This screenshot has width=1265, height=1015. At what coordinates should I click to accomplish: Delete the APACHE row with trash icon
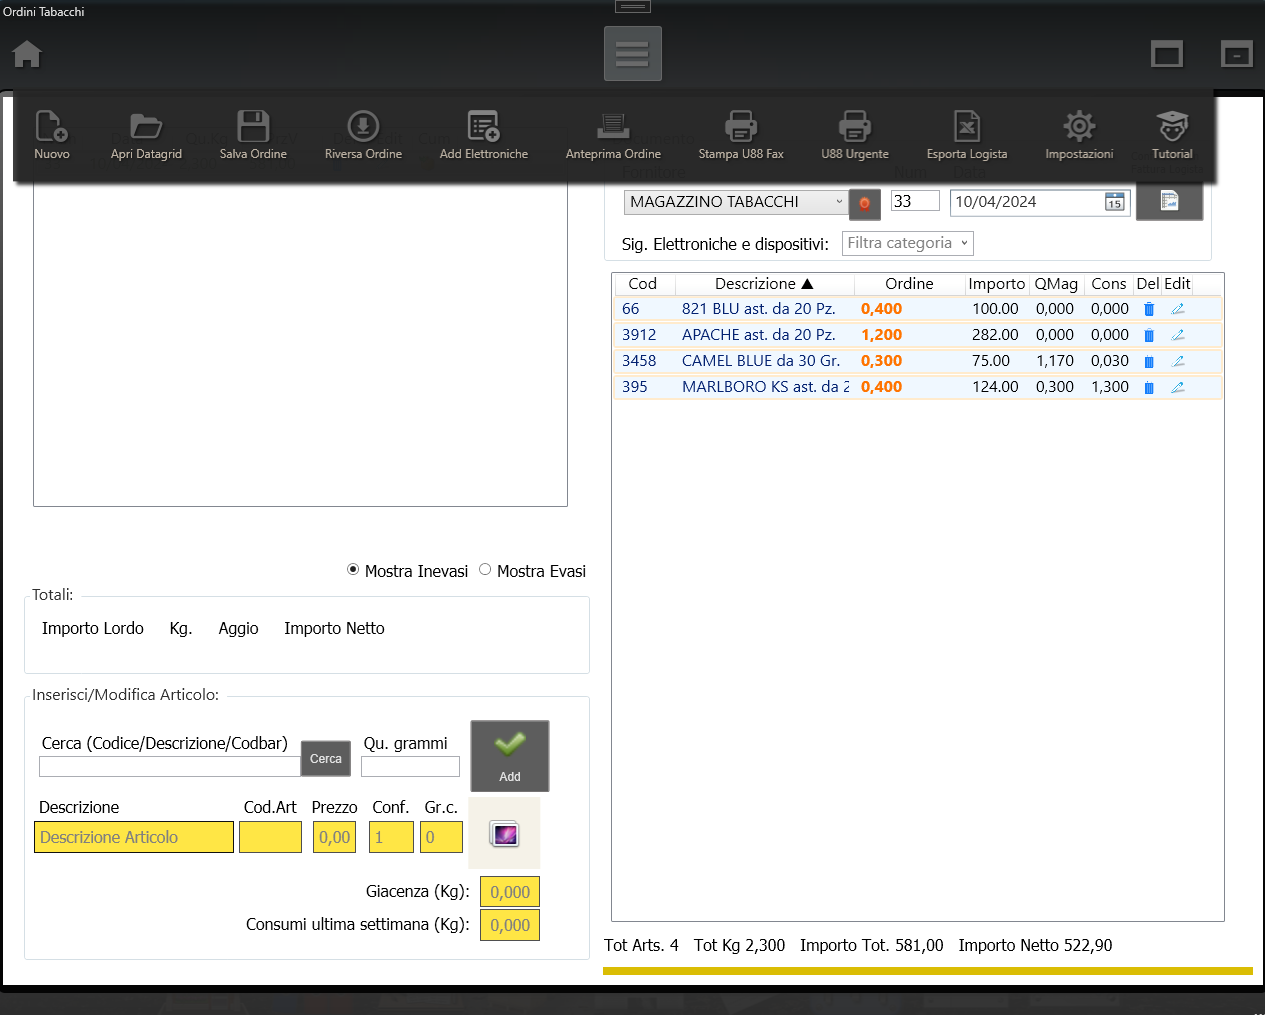point(1149,335)
